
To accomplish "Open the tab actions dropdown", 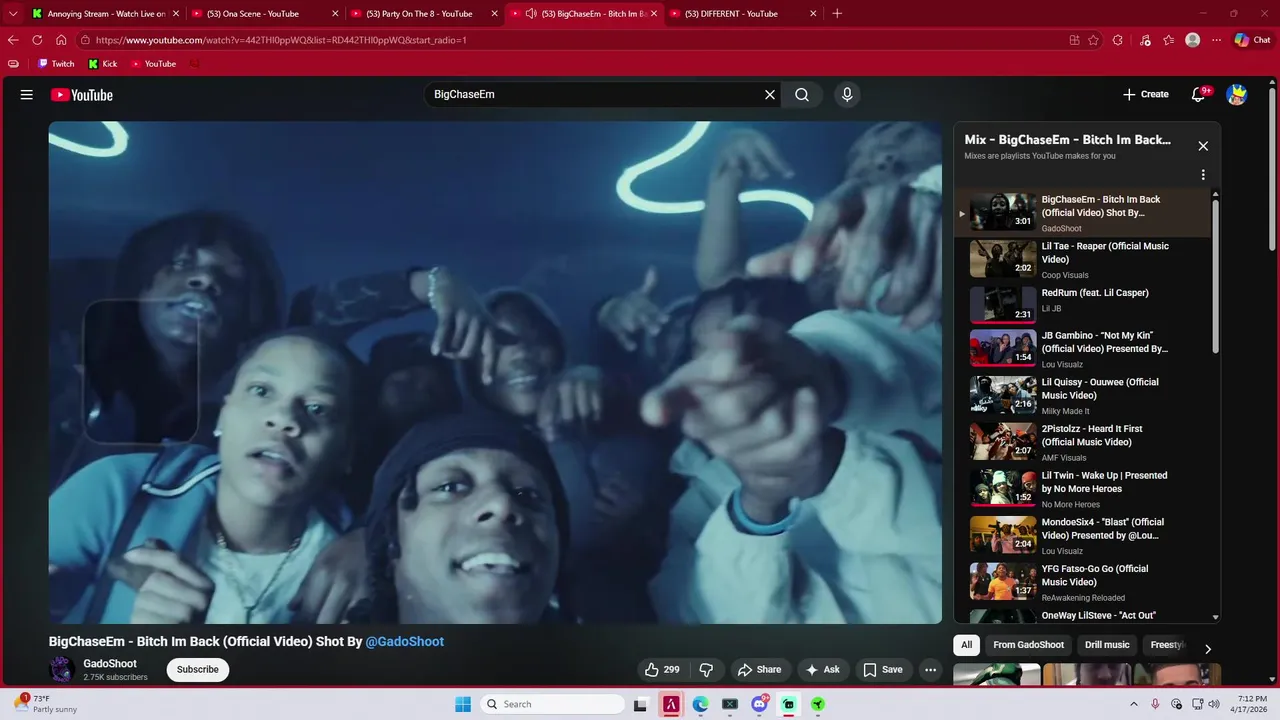I will [x=13, y=14].
